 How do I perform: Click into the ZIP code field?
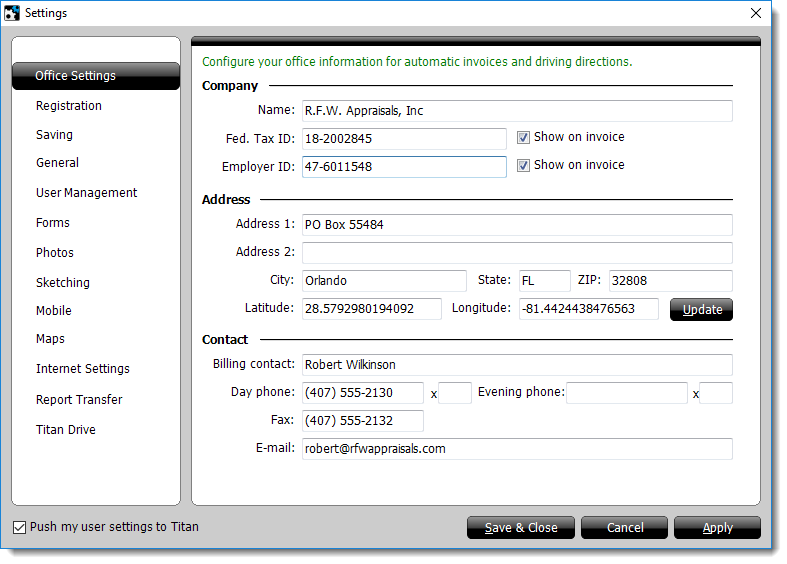(670, 281)
